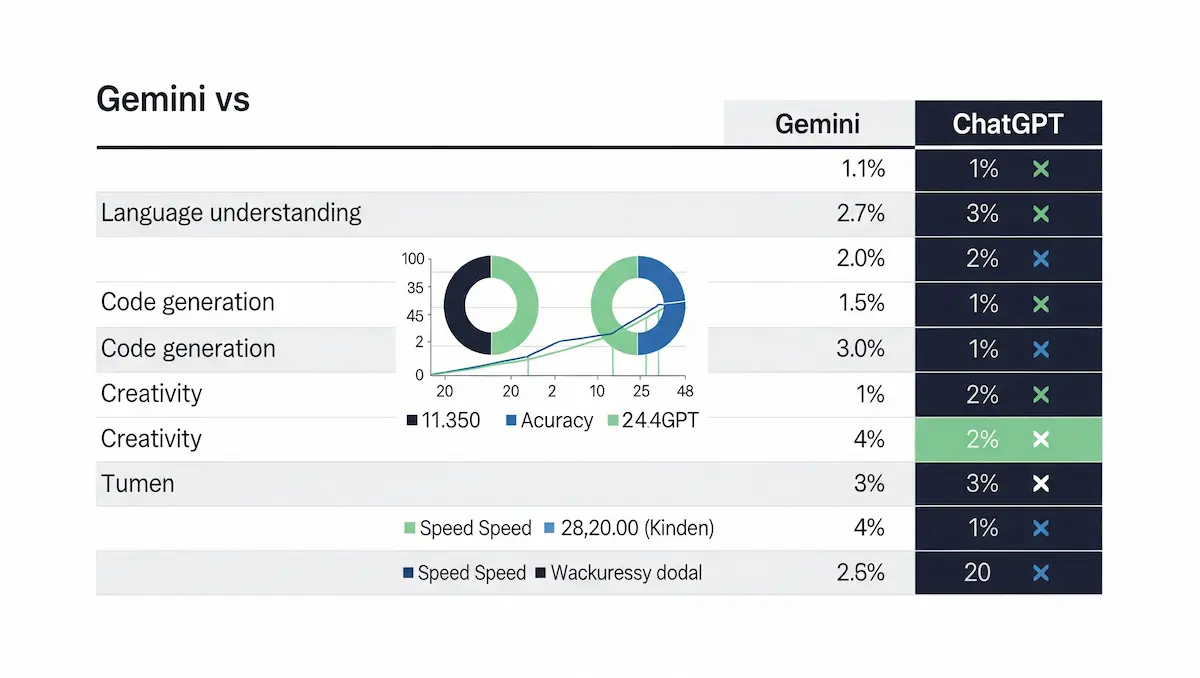Image resolution: width=1200 pixels, height=678 pixels.
Task: Select the green and blue donut chart
Action: [x=638, y=305]
